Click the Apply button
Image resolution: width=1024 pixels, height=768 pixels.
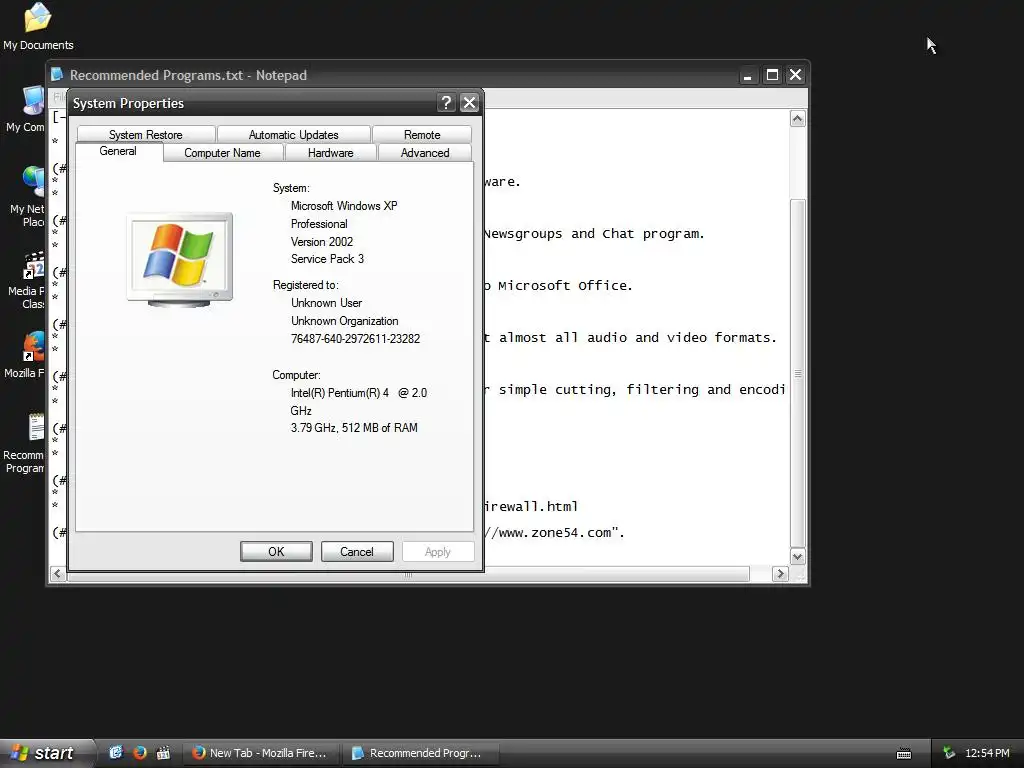point(438,552)
